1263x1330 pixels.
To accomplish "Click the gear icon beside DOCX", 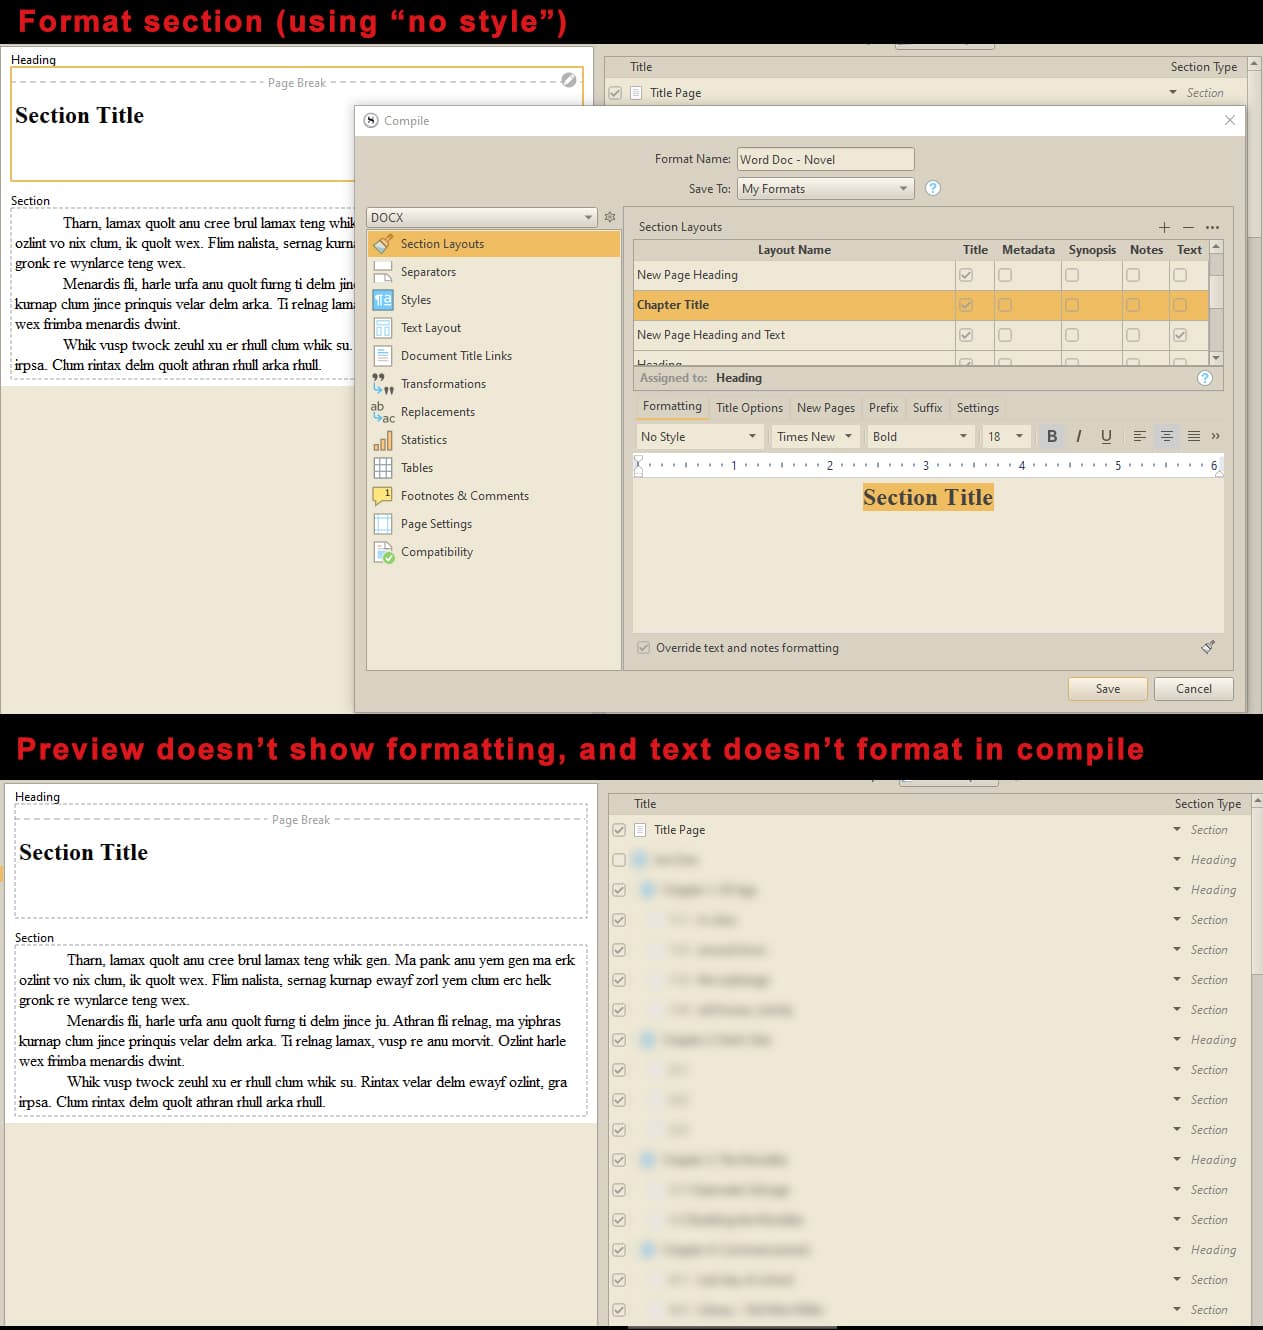I will coord(610,217).
